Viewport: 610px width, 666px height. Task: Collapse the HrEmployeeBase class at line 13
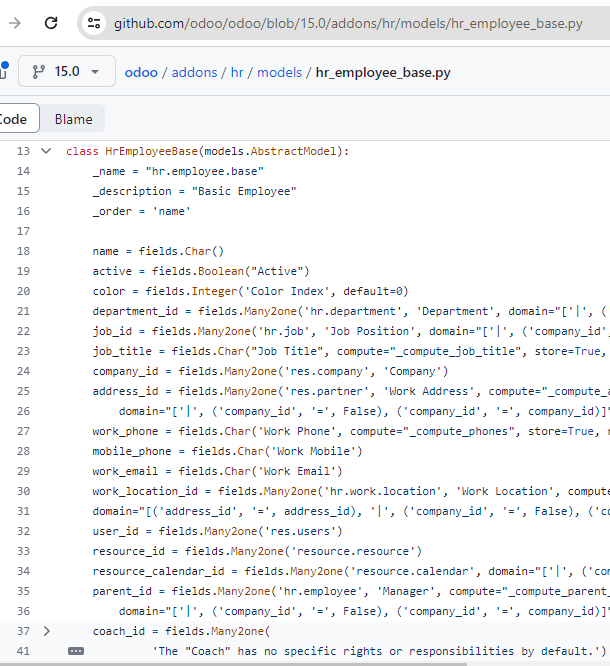coord(46,151)
